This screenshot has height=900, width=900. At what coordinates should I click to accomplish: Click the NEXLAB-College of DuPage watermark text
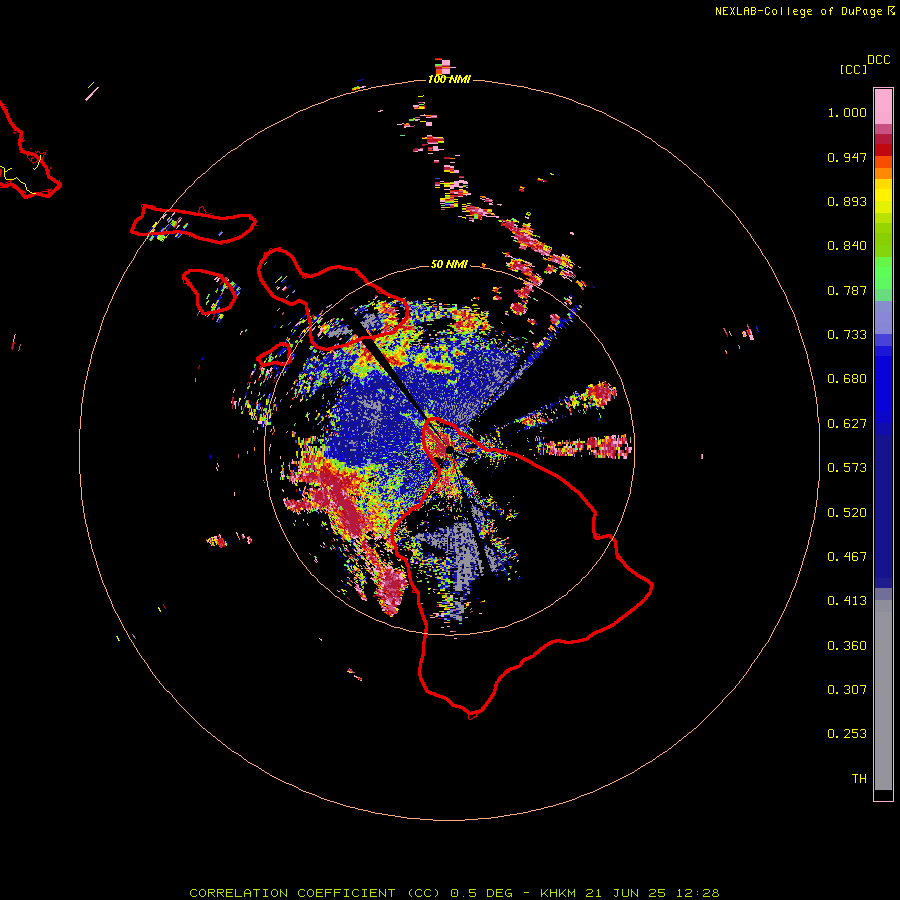click(x=798, y=11)
